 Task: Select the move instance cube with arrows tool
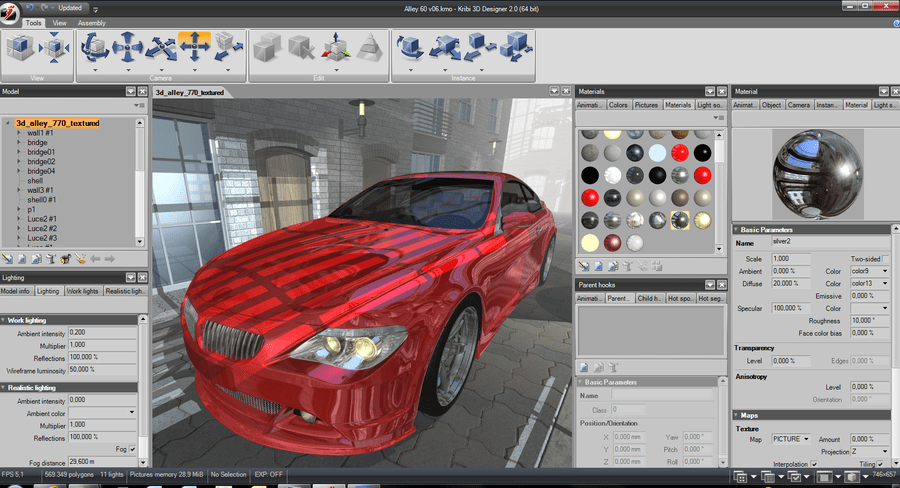(x=445, y=47)
